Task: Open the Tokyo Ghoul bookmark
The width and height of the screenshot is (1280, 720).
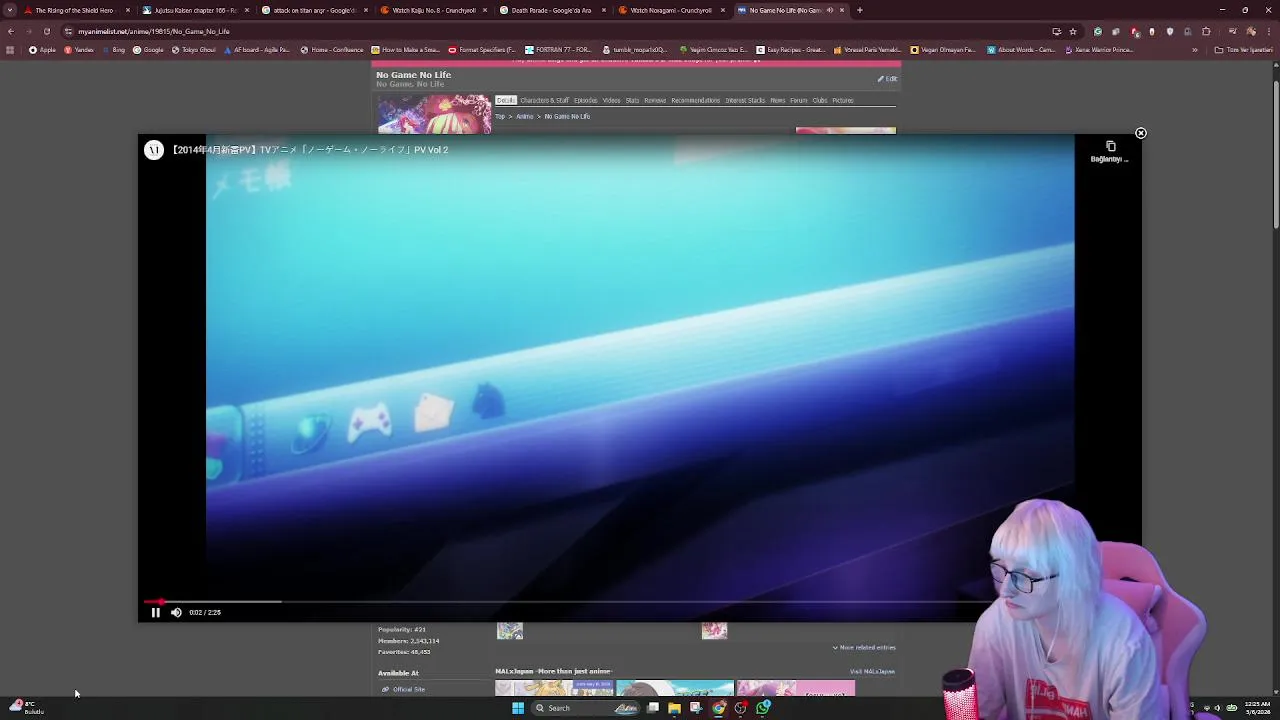Action: (x=194, y=50)
